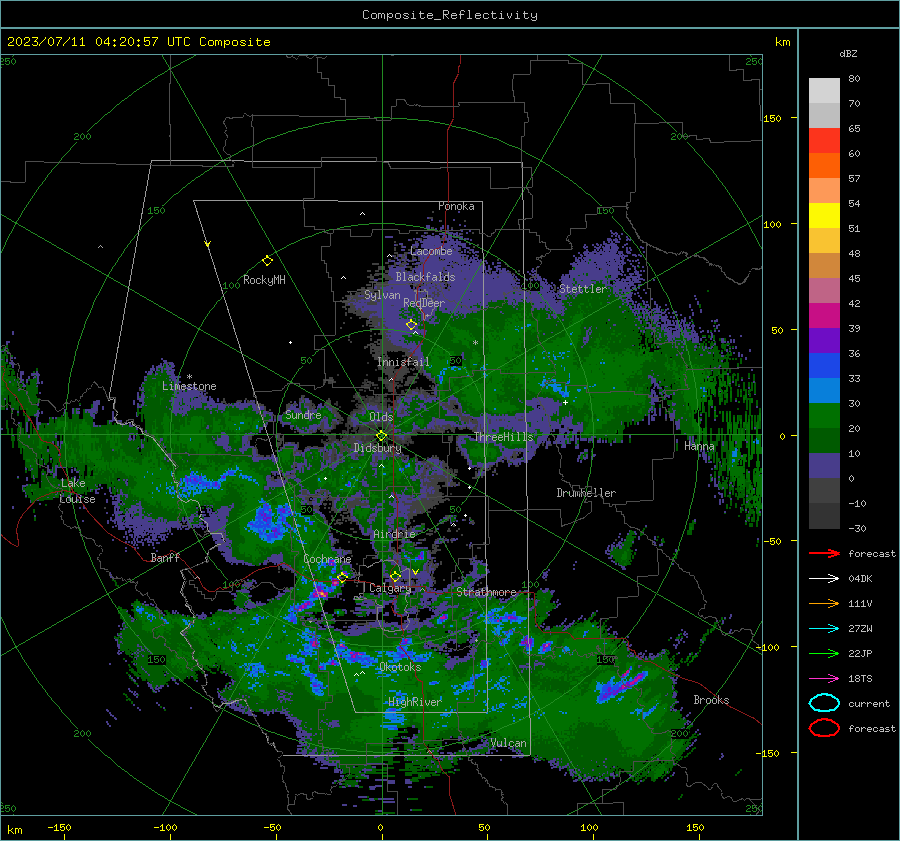Click the yellow diamond marker near RockyMH
Screen dimensions: 900x841
[267, 261]
